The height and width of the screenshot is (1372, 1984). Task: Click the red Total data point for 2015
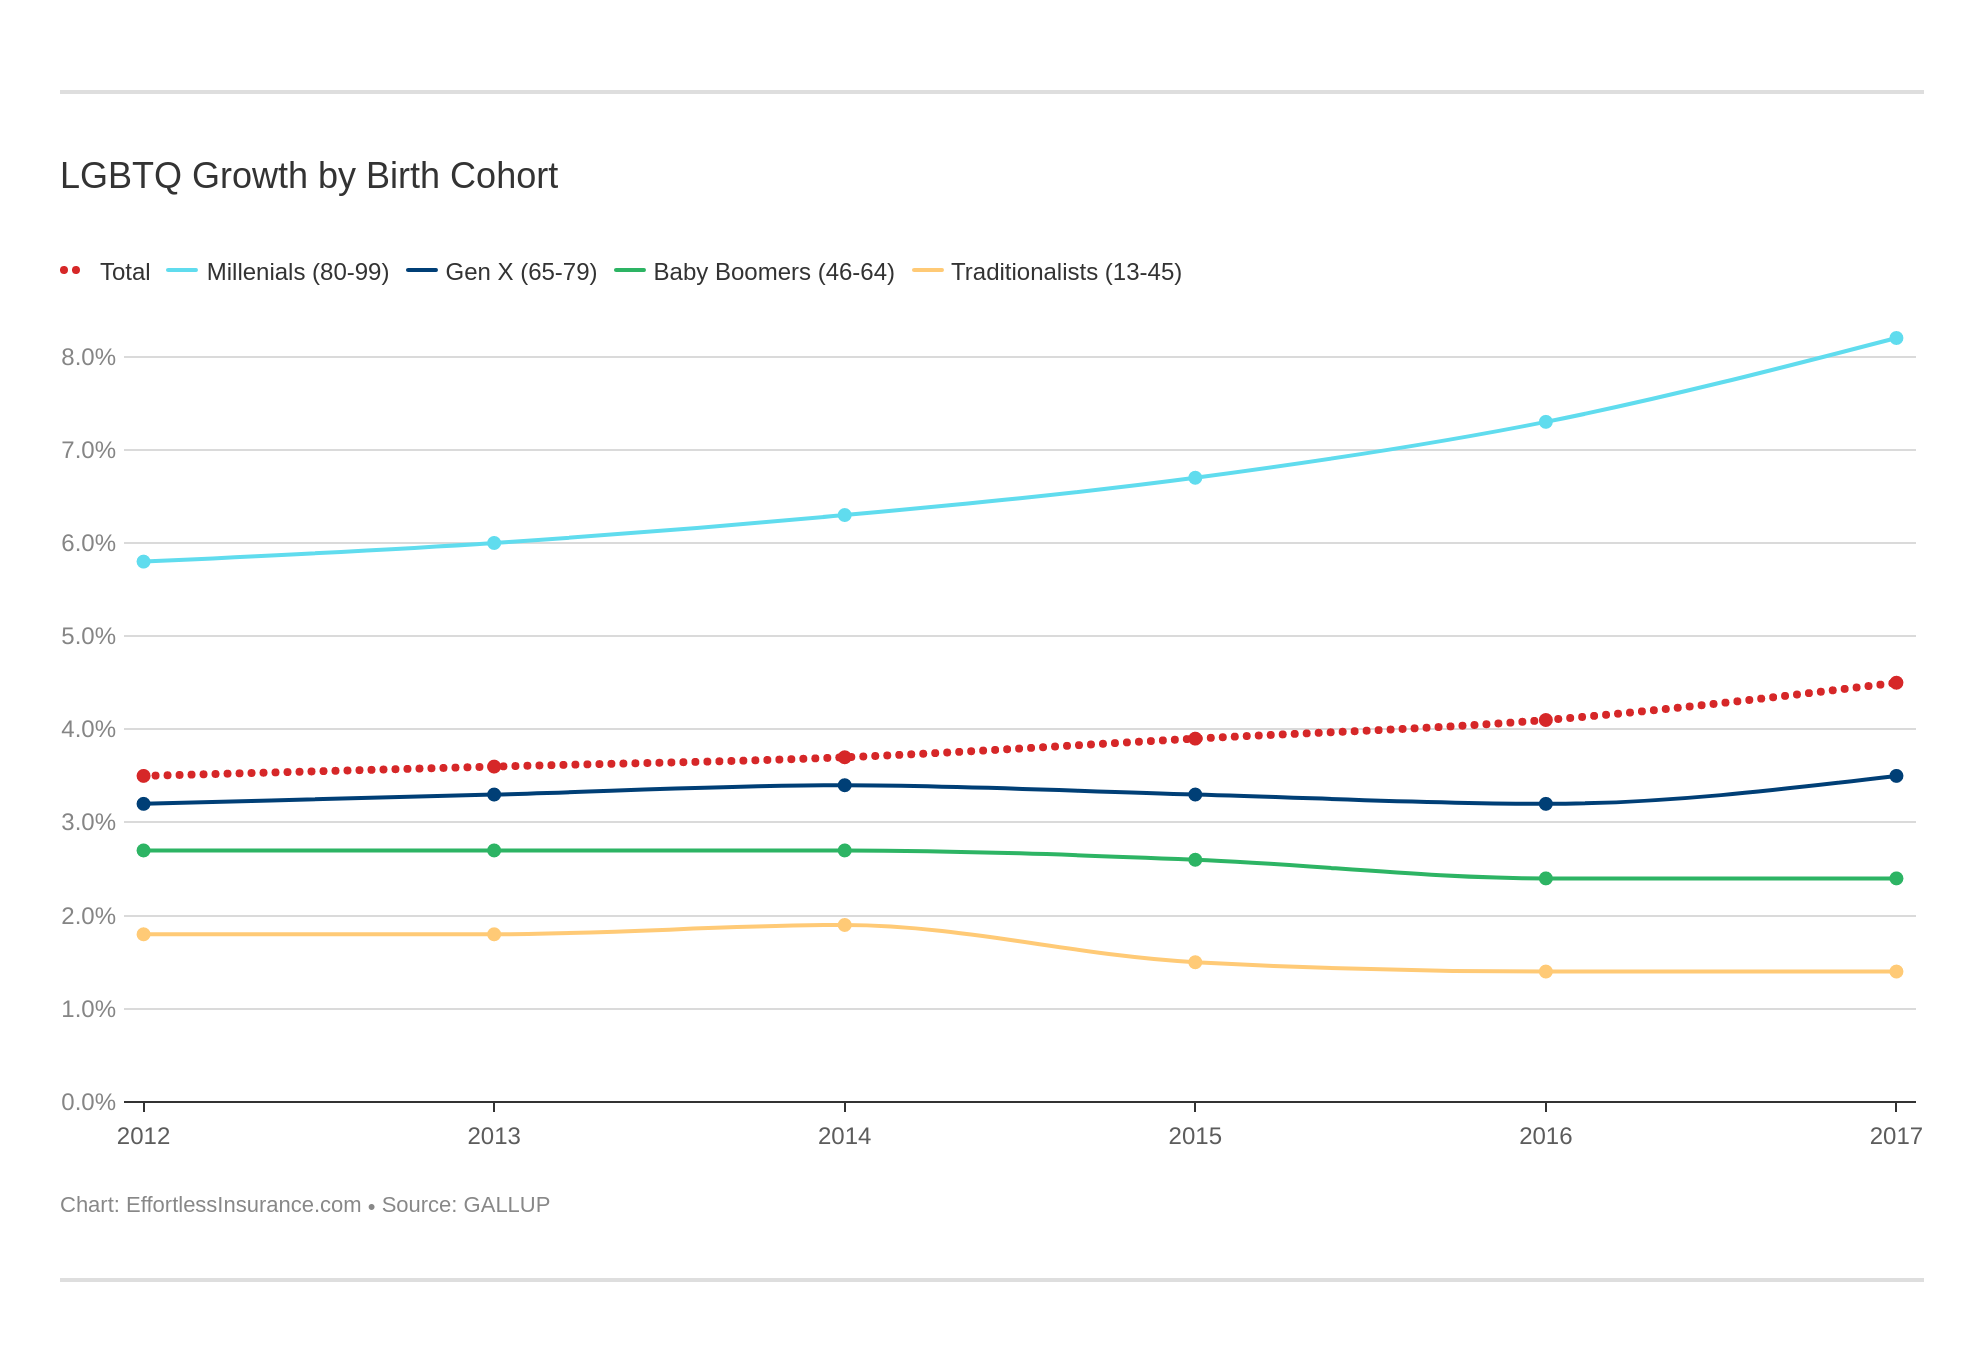(1195, 739)
